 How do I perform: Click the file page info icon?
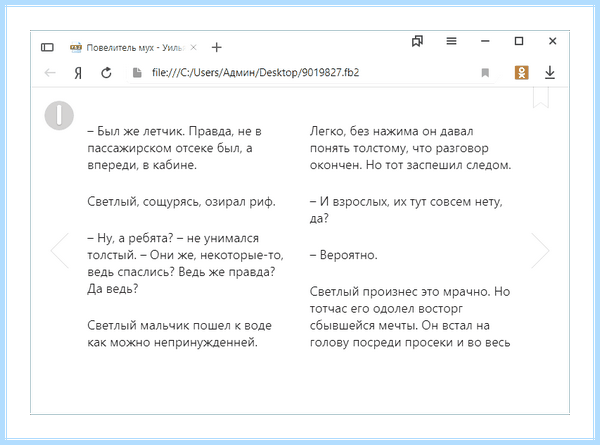click(137, 73)
